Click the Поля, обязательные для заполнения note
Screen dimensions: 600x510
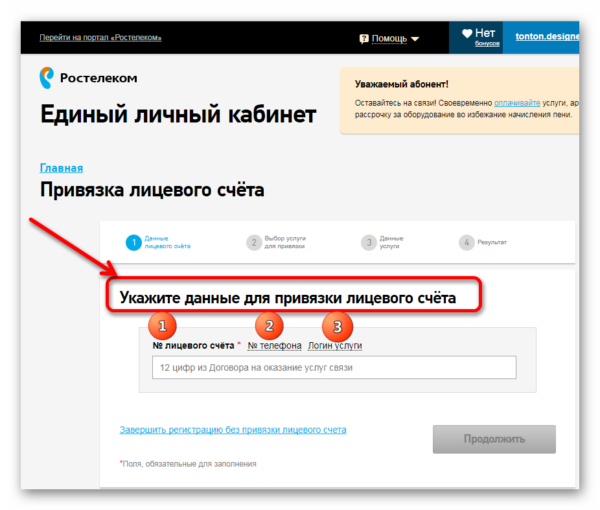point(188,464)
